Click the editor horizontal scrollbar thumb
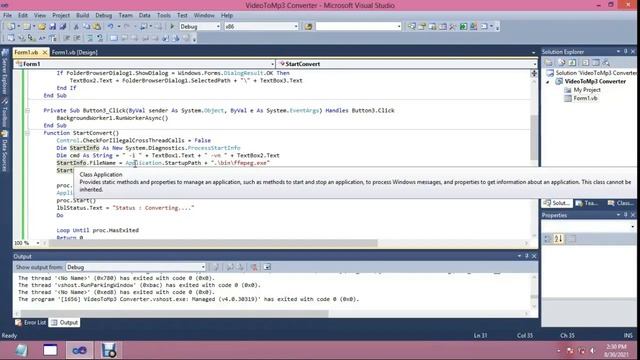This screenshot has height=360, width=640. coord(213,243)
